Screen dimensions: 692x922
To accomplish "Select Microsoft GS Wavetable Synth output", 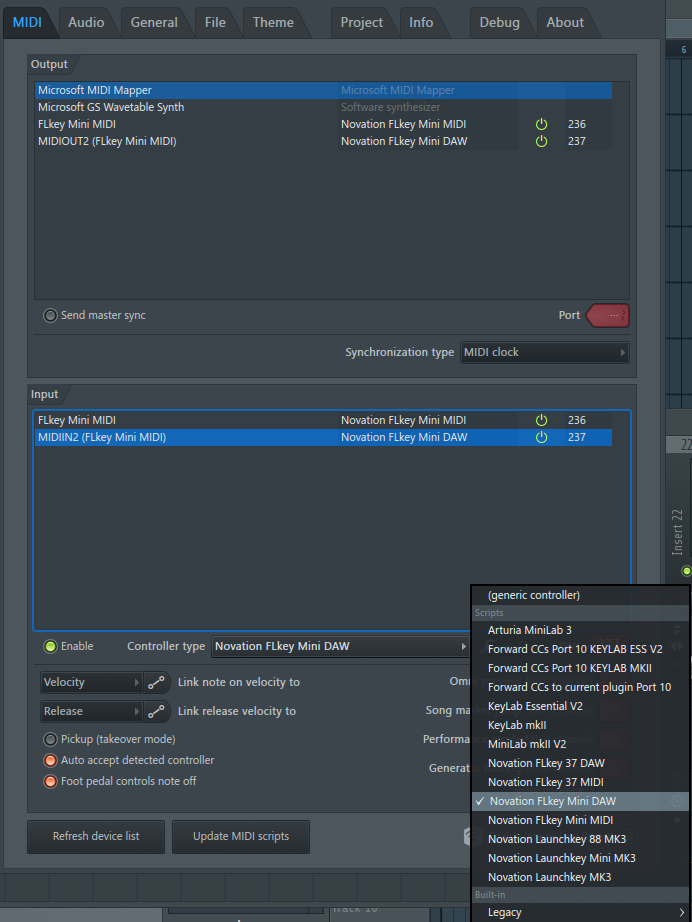I will pyautogui.click(x=323, y=107).
